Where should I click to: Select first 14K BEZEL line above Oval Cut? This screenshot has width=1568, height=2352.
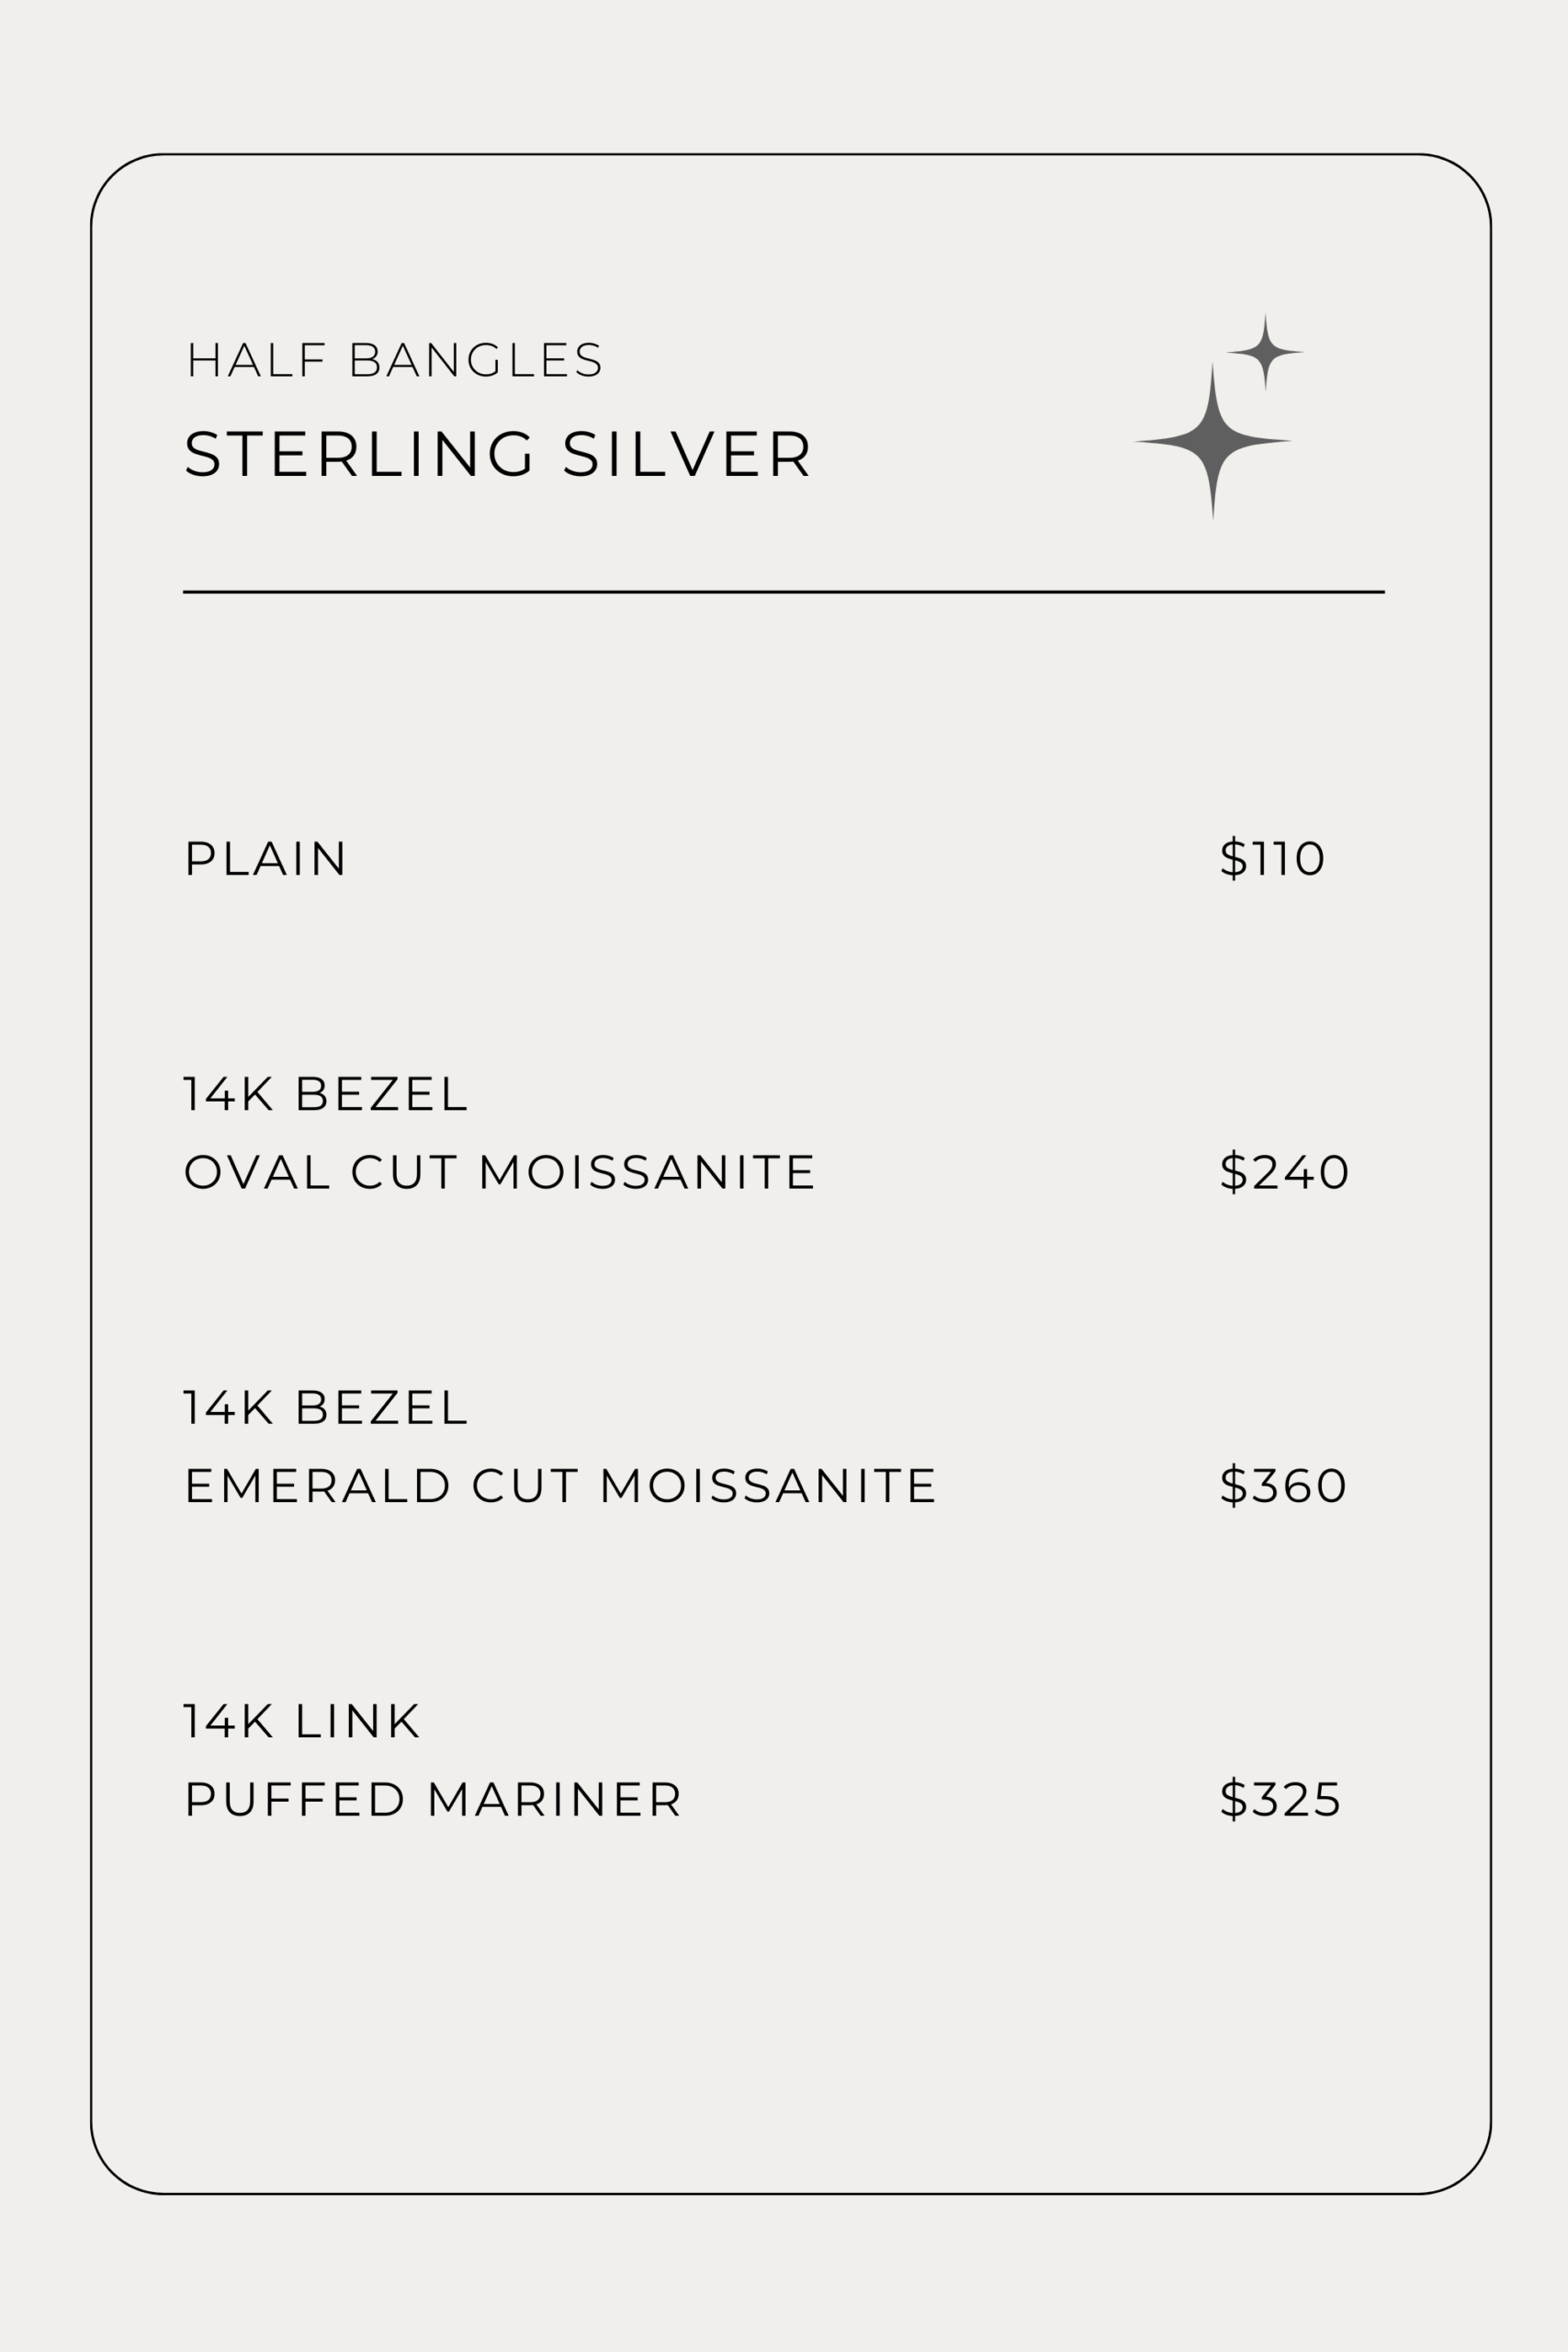[x=326, y=1094]
